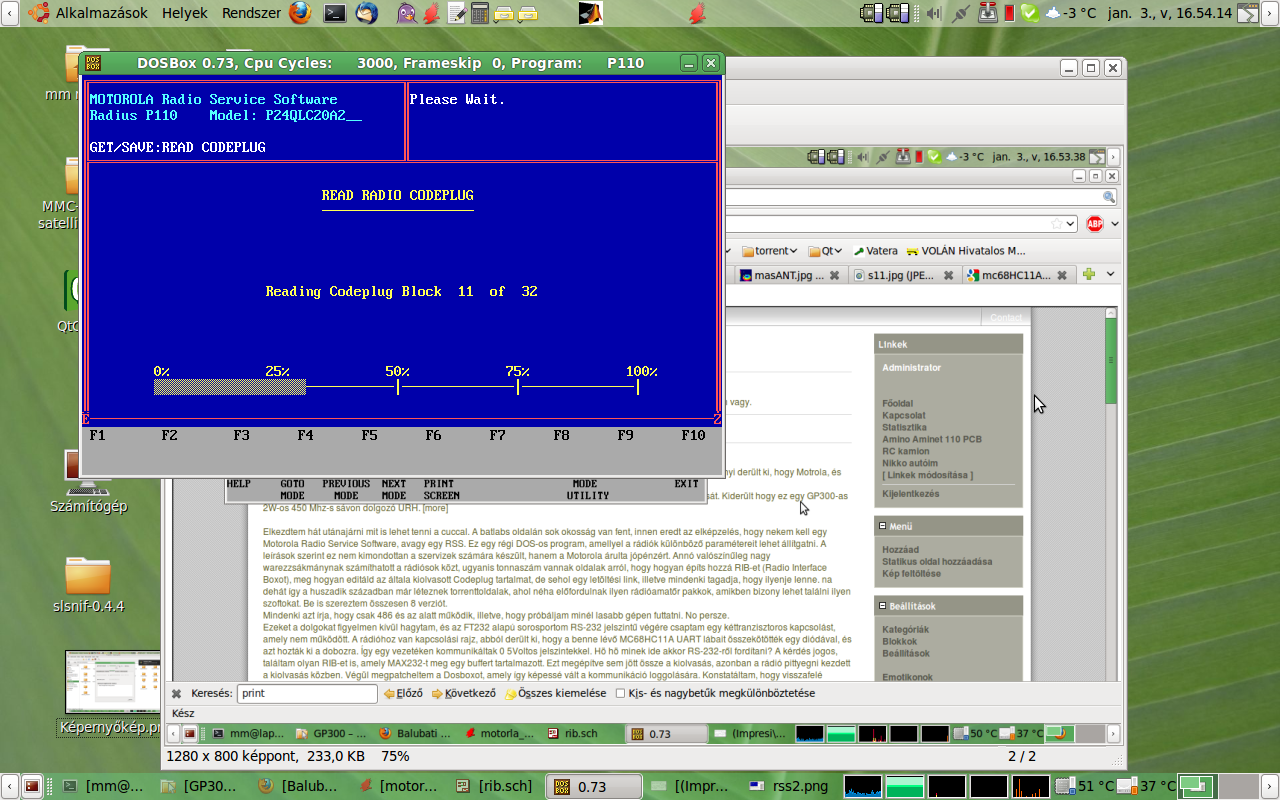Open the torrent bookmarks folder dropdown
The height and width of the screenshot is (800, 1280).
(770, 251)
